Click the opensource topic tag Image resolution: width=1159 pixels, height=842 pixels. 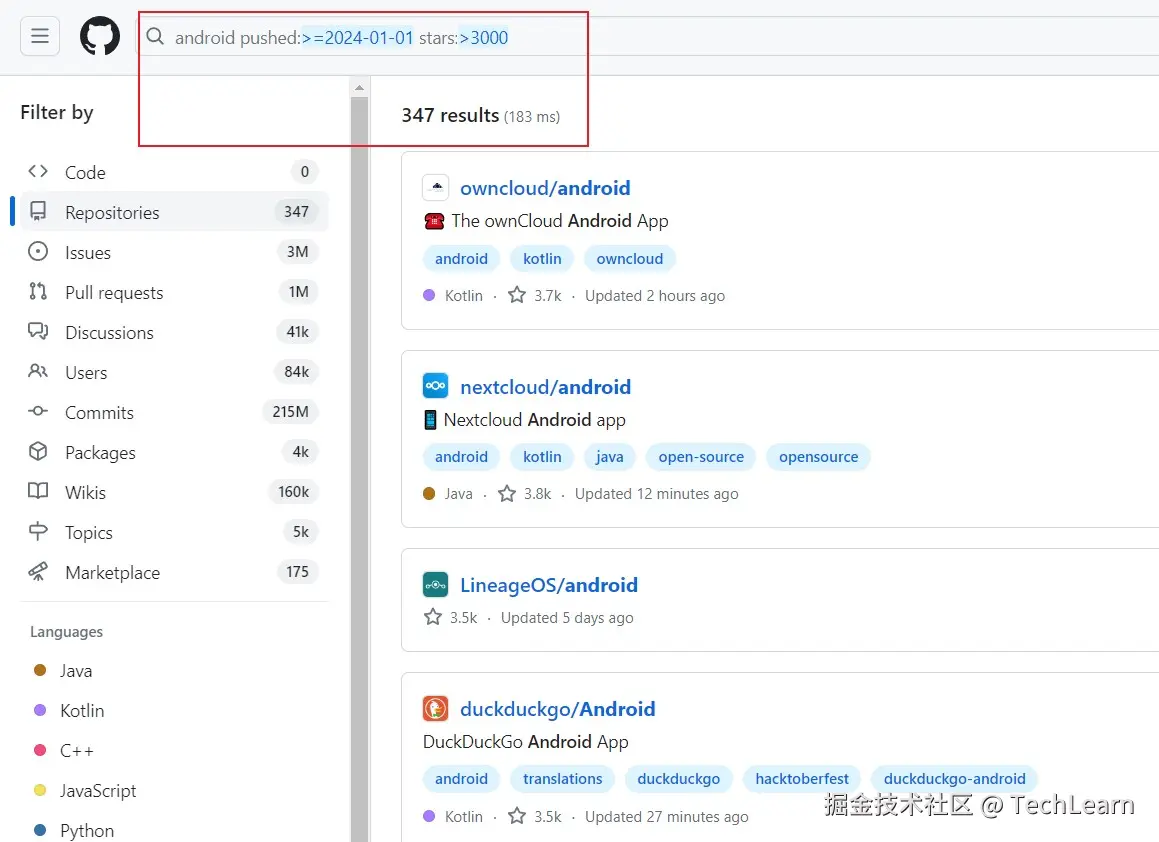[818, 457]
